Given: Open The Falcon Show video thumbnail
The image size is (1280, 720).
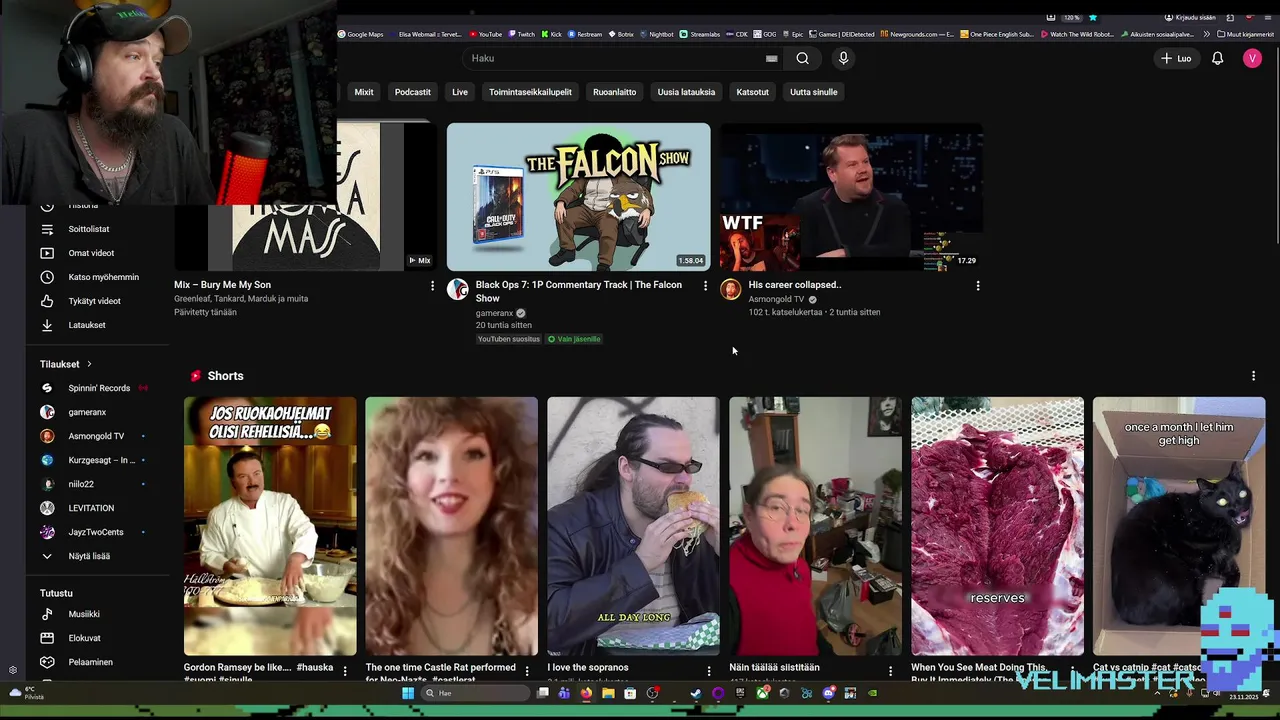Looking at the screenshot, I should point(578,197).
